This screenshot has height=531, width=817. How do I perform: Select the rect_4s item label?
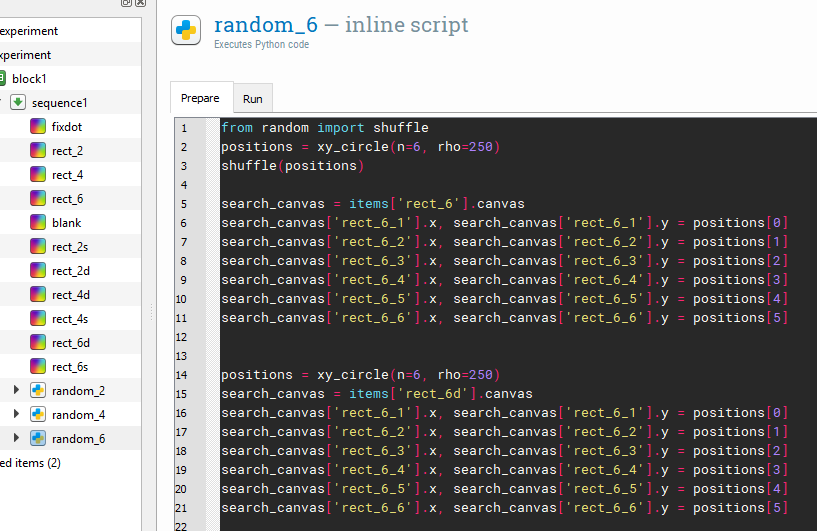pos(70,319)
